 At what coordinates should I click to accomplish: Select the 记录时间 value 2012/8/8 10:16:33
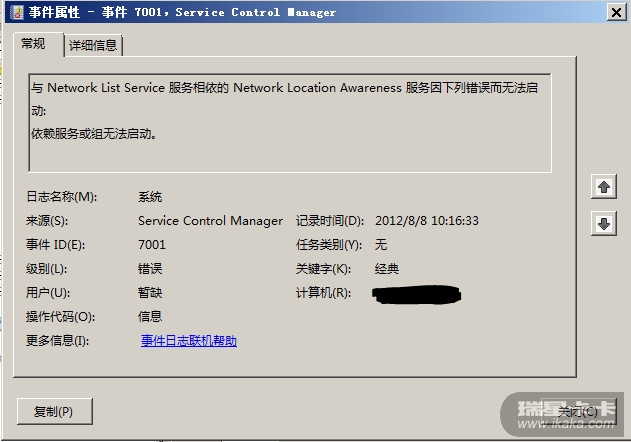pos(427,221)
